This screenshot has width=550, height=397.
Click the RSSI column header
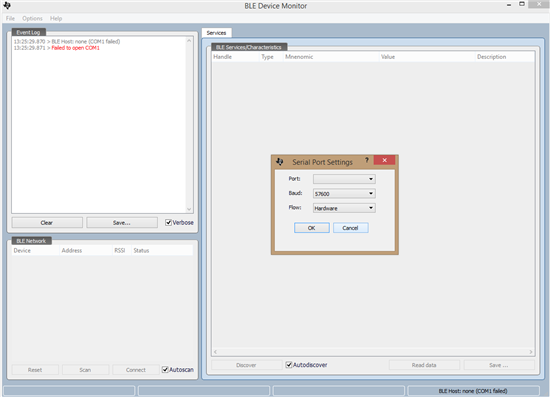tap(122, 250)
